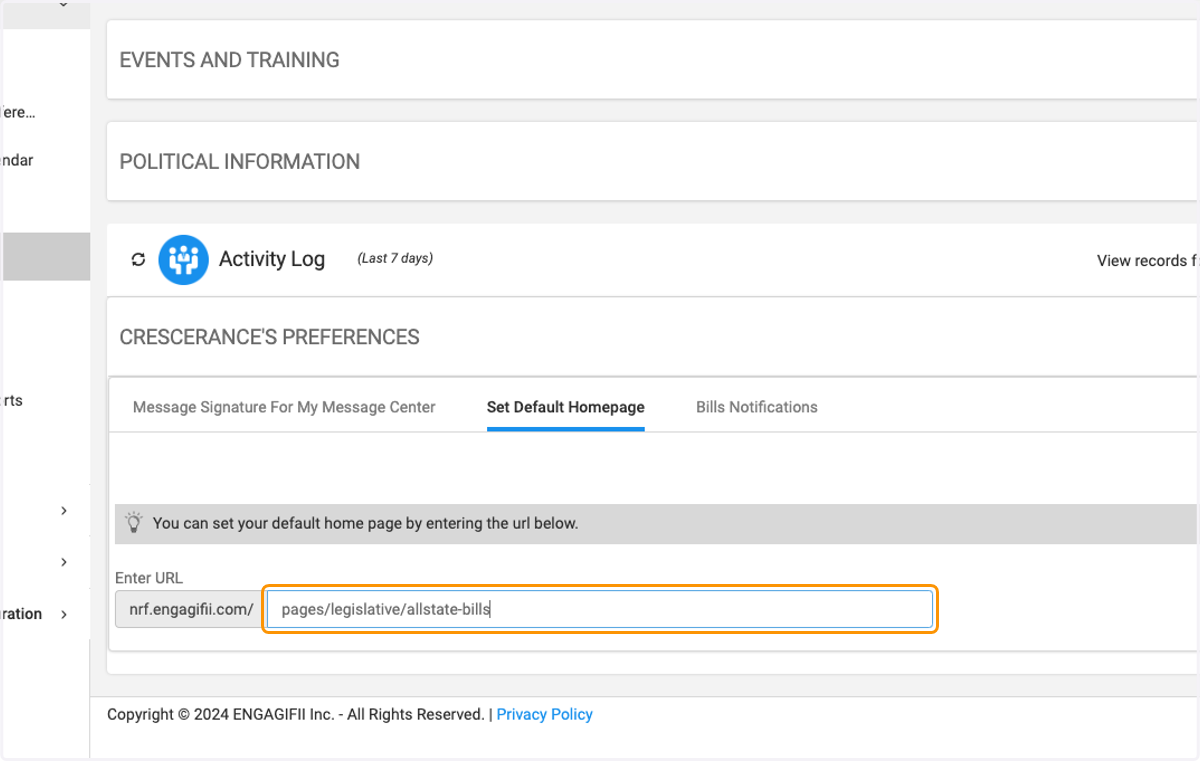Viewport: 1200px width, 761px height.
Task: Focus the Enter URL text field
Action: tap(600, 609)
